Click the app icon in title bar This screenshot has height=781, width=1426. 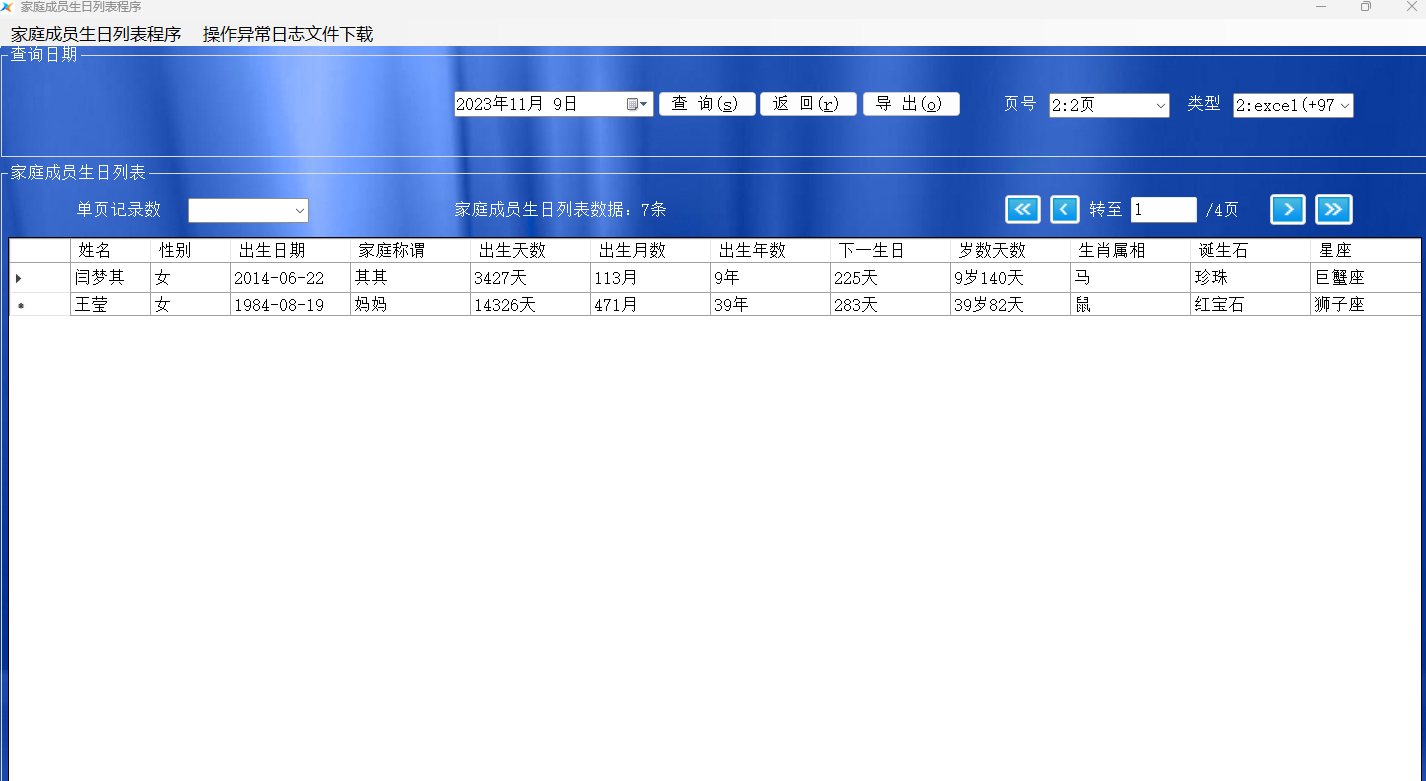7,7
